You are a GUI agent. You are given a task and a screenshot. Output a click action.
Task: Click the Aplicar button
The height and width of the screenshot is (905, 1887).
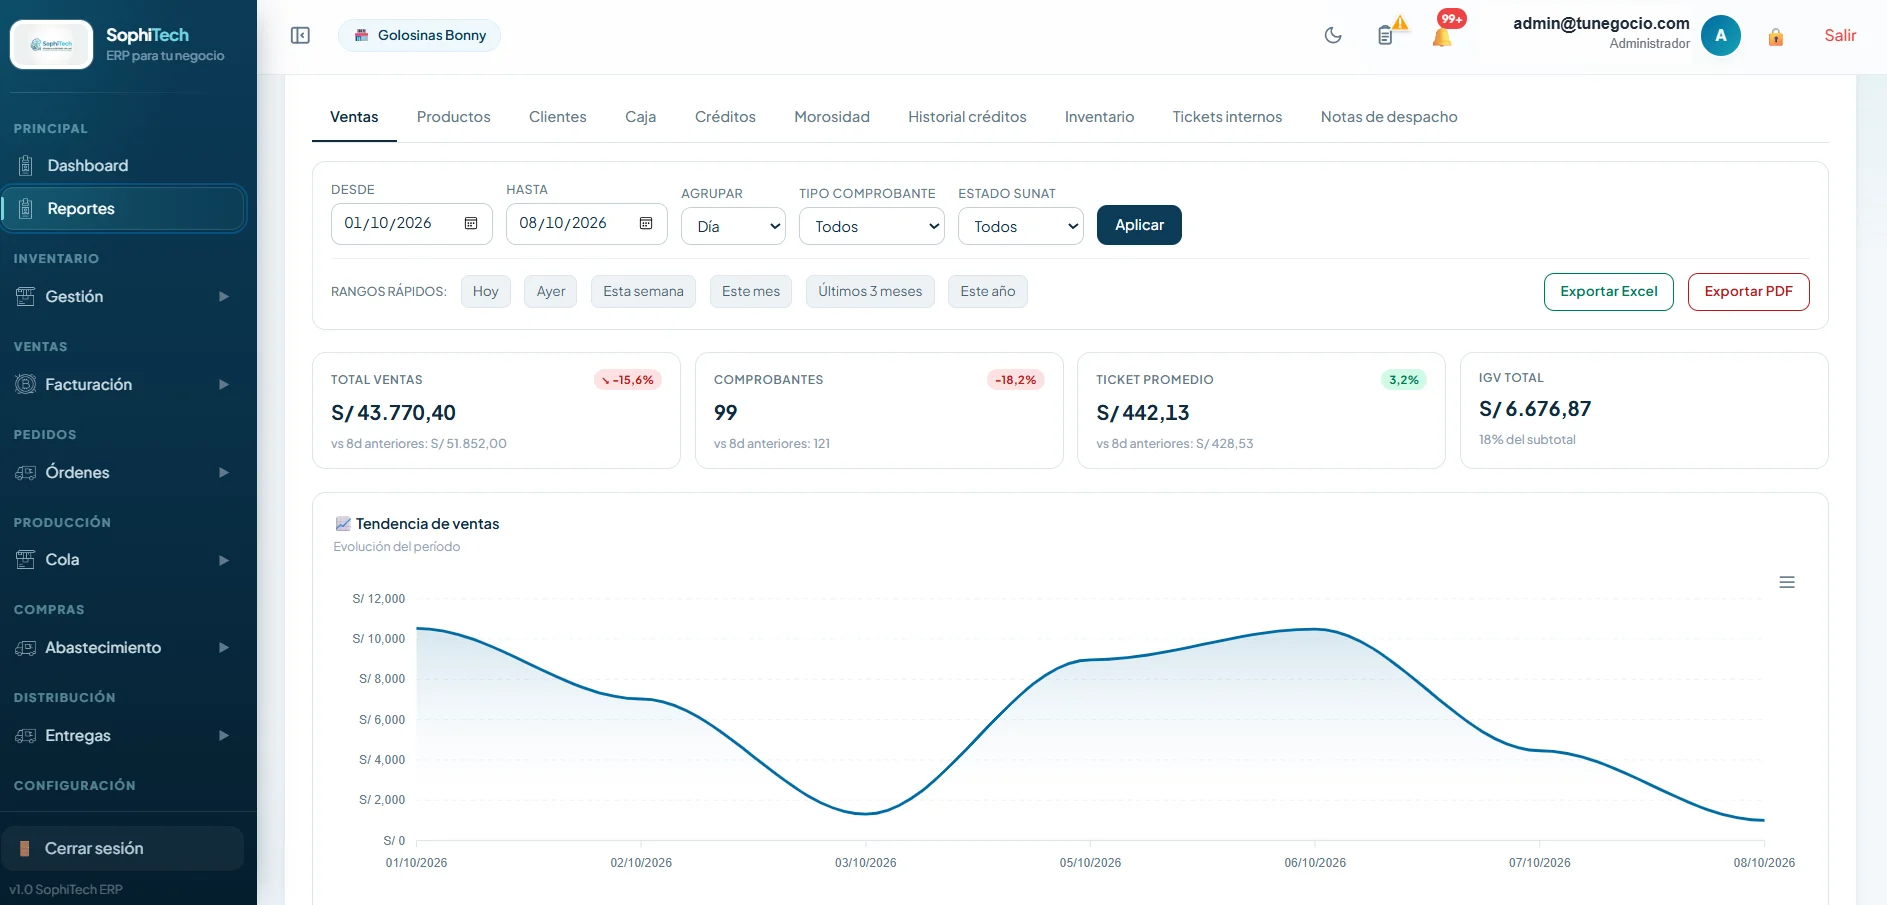1139,225
